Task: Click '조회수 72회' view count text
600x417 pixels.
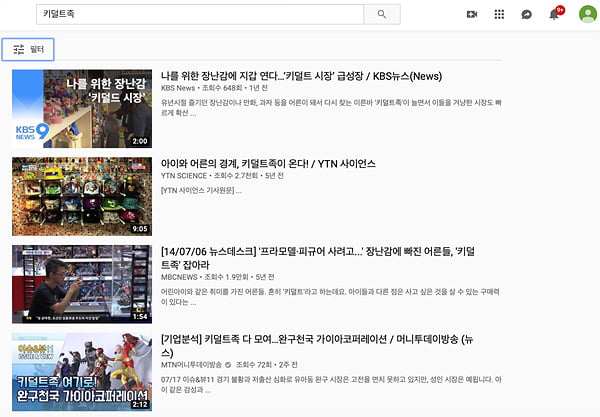Action: point(254,365)
